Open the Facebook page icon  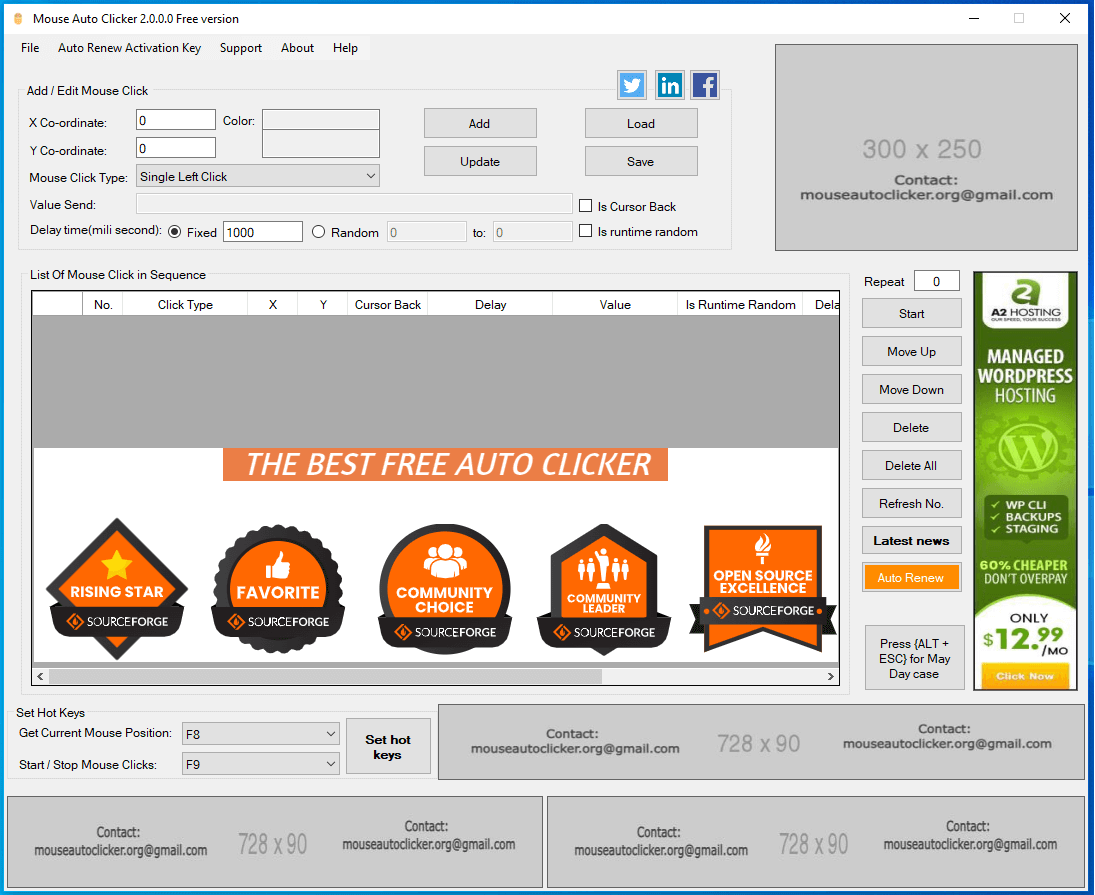[705, 85]
